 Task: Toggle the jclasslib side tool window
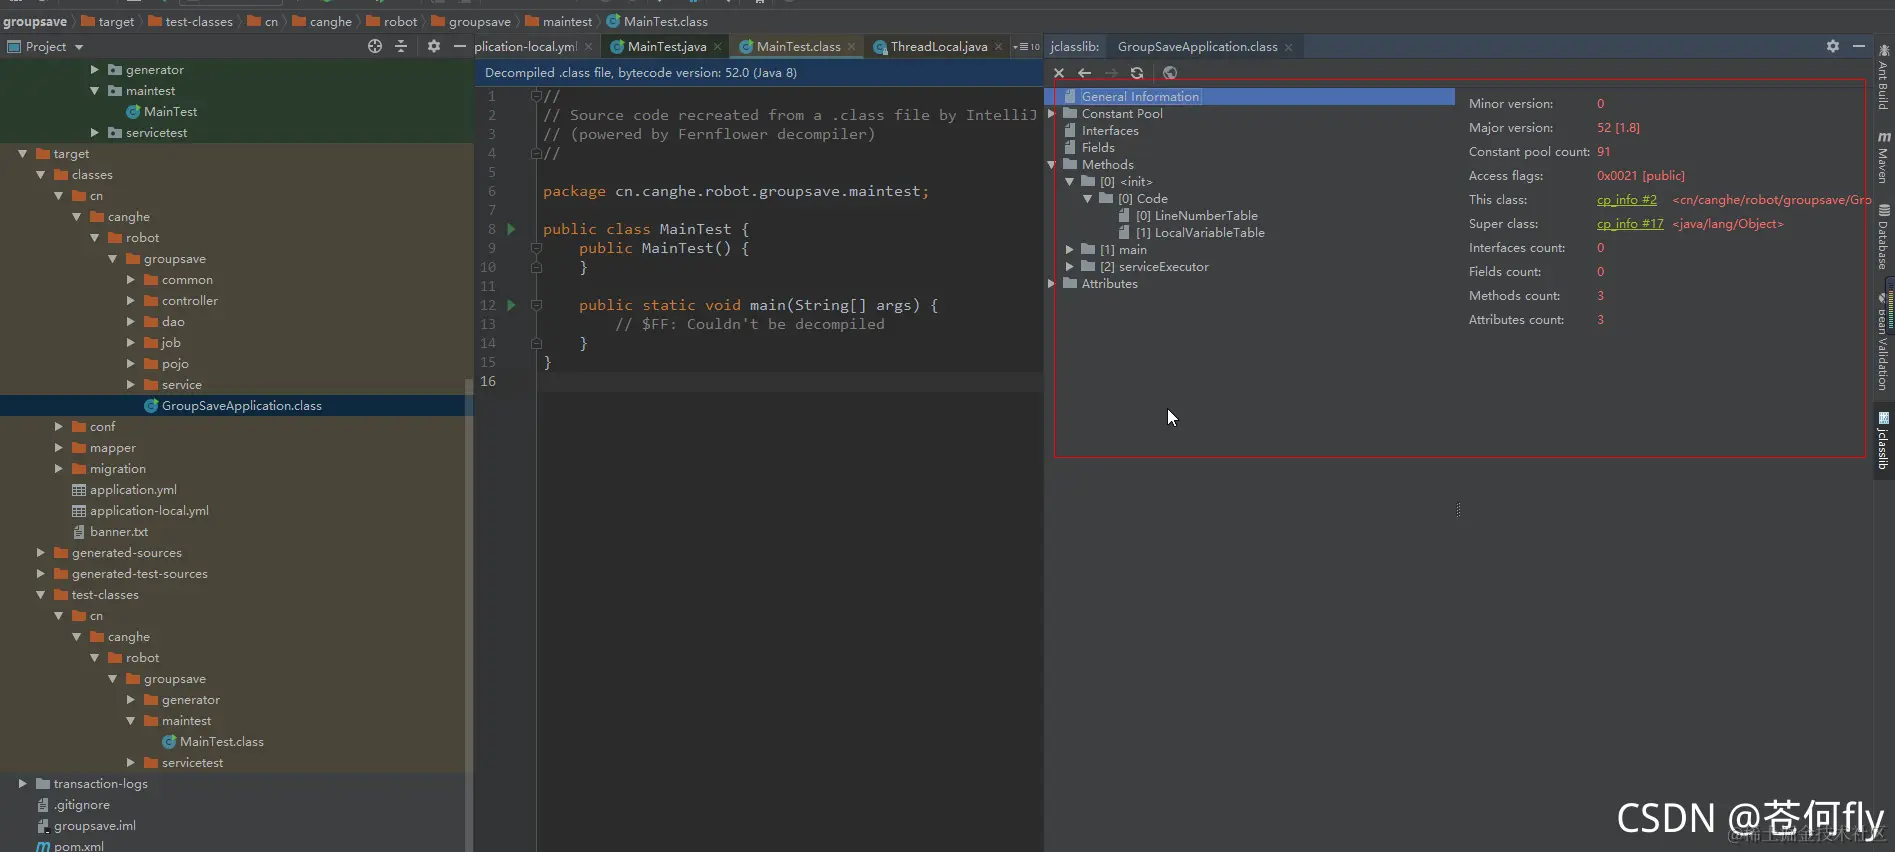pyautogui.click(x=1884, y=440)
